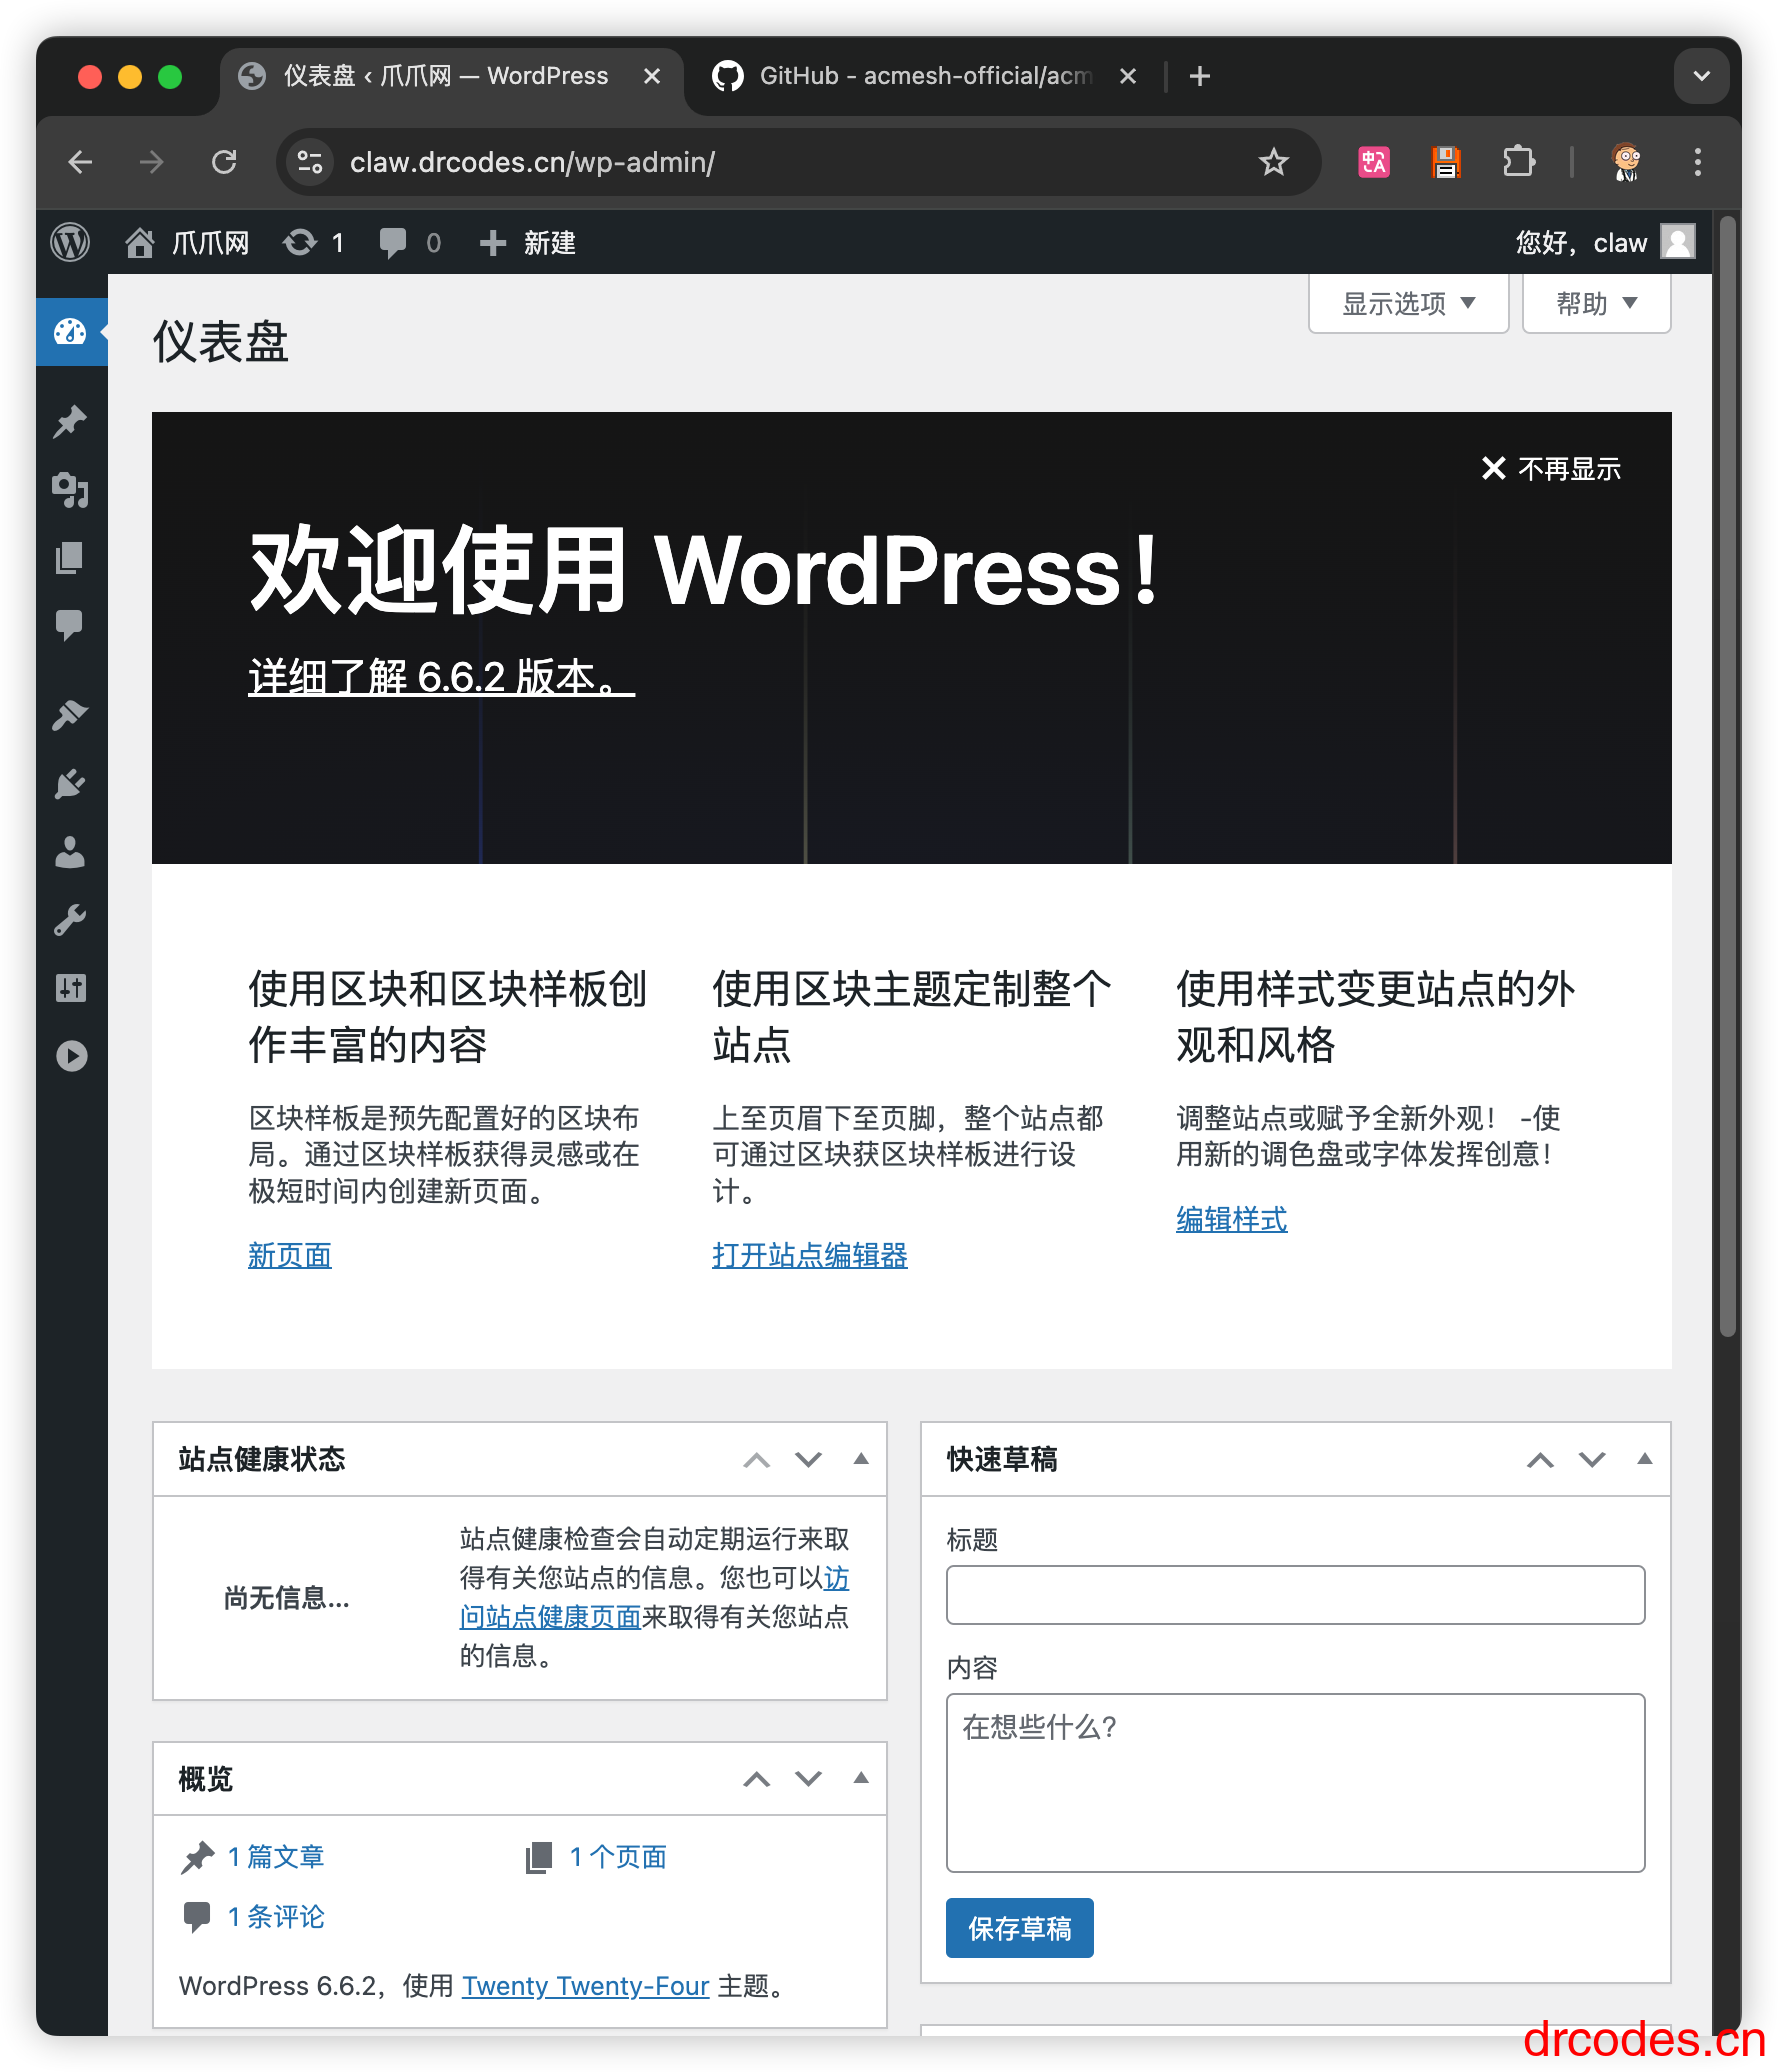Open Posts via the pushpin sidebar icon

[x=71, y=422]
